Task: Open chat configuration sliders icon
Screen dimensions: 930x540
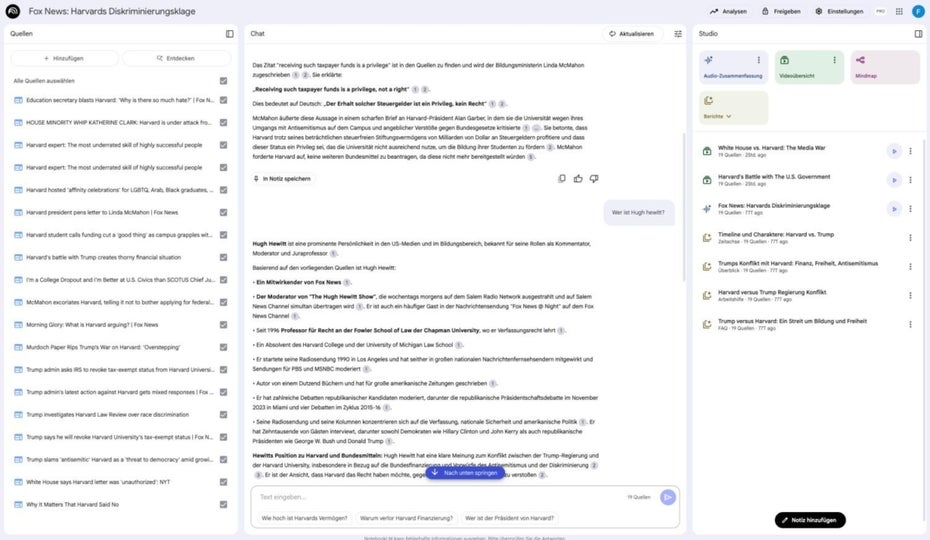Action: coord(678,34)
